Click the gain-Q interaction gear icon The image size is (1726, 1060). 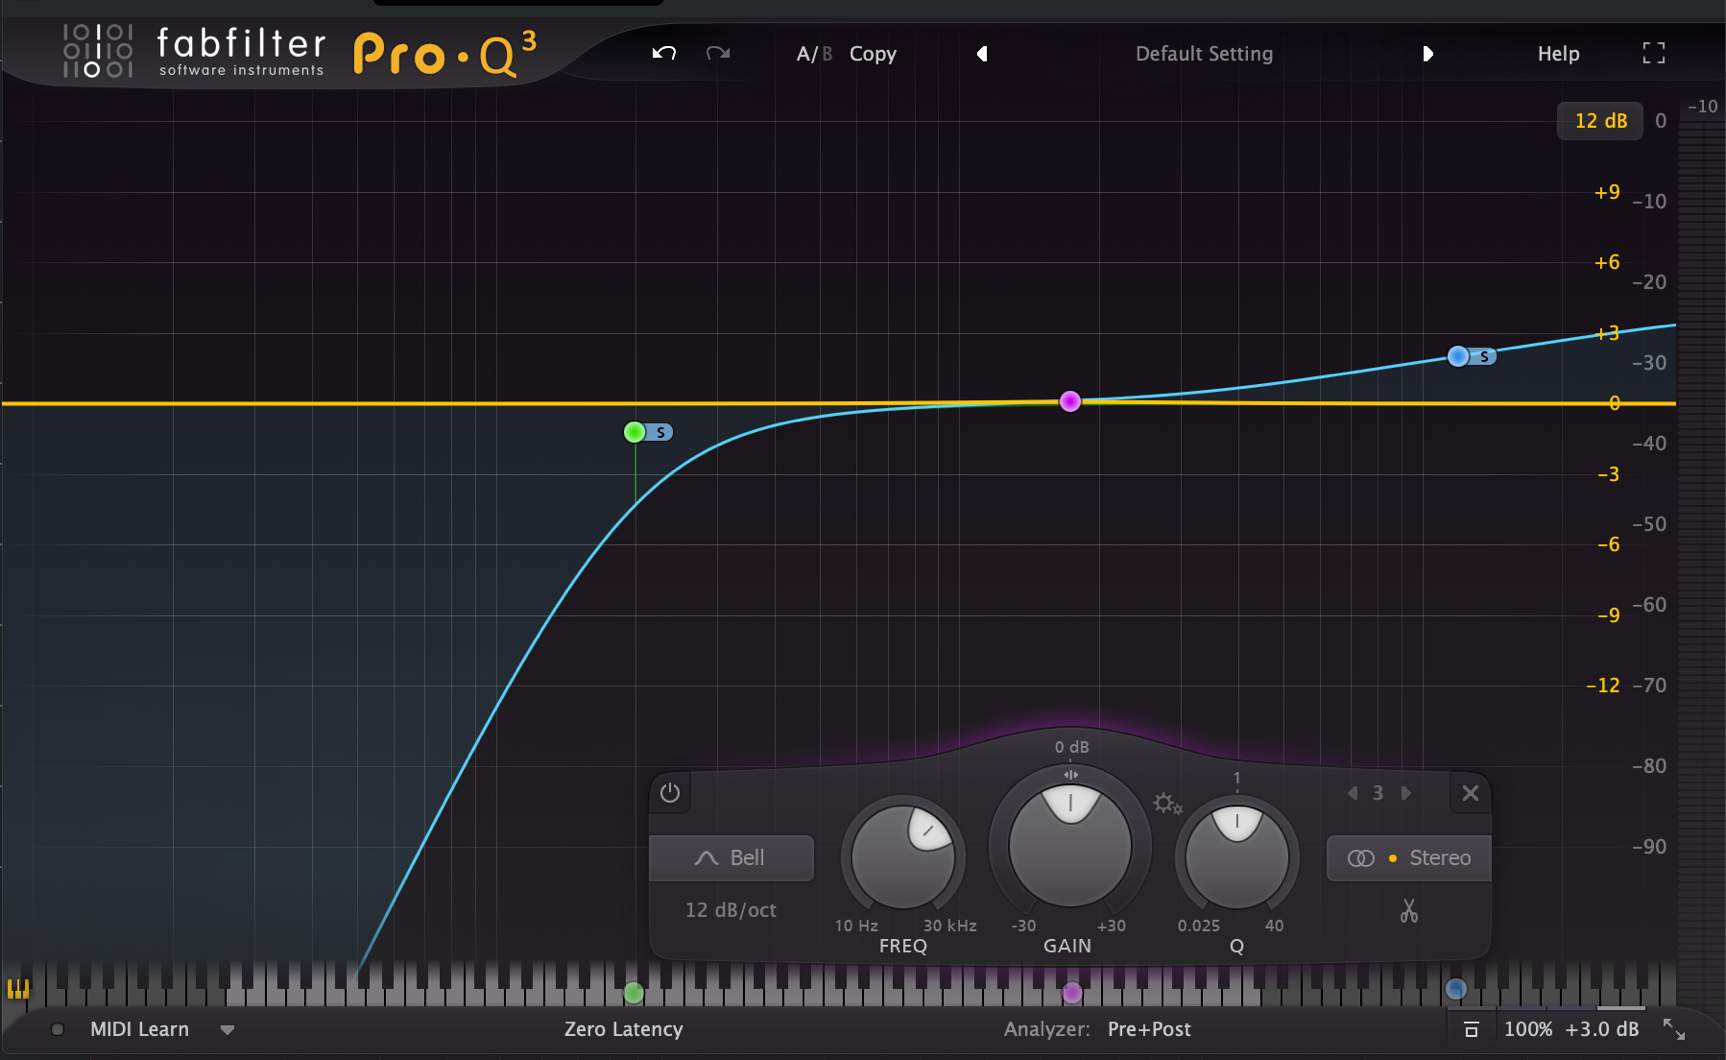pos(1166,803)
